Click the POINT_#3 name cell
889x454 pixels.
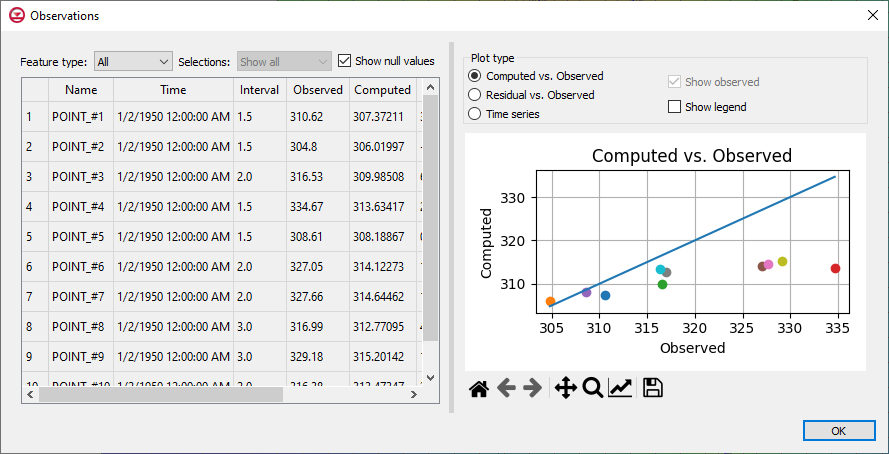click(81, 177)
